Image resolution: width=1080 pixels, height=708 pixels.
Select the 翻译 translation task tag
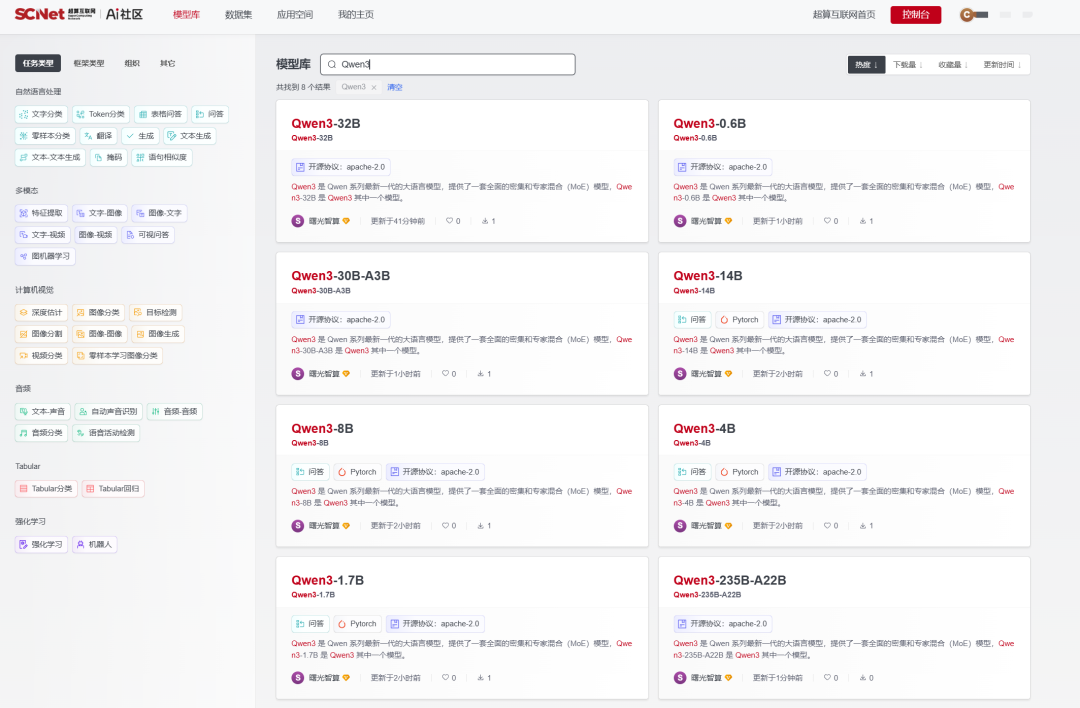98,136
